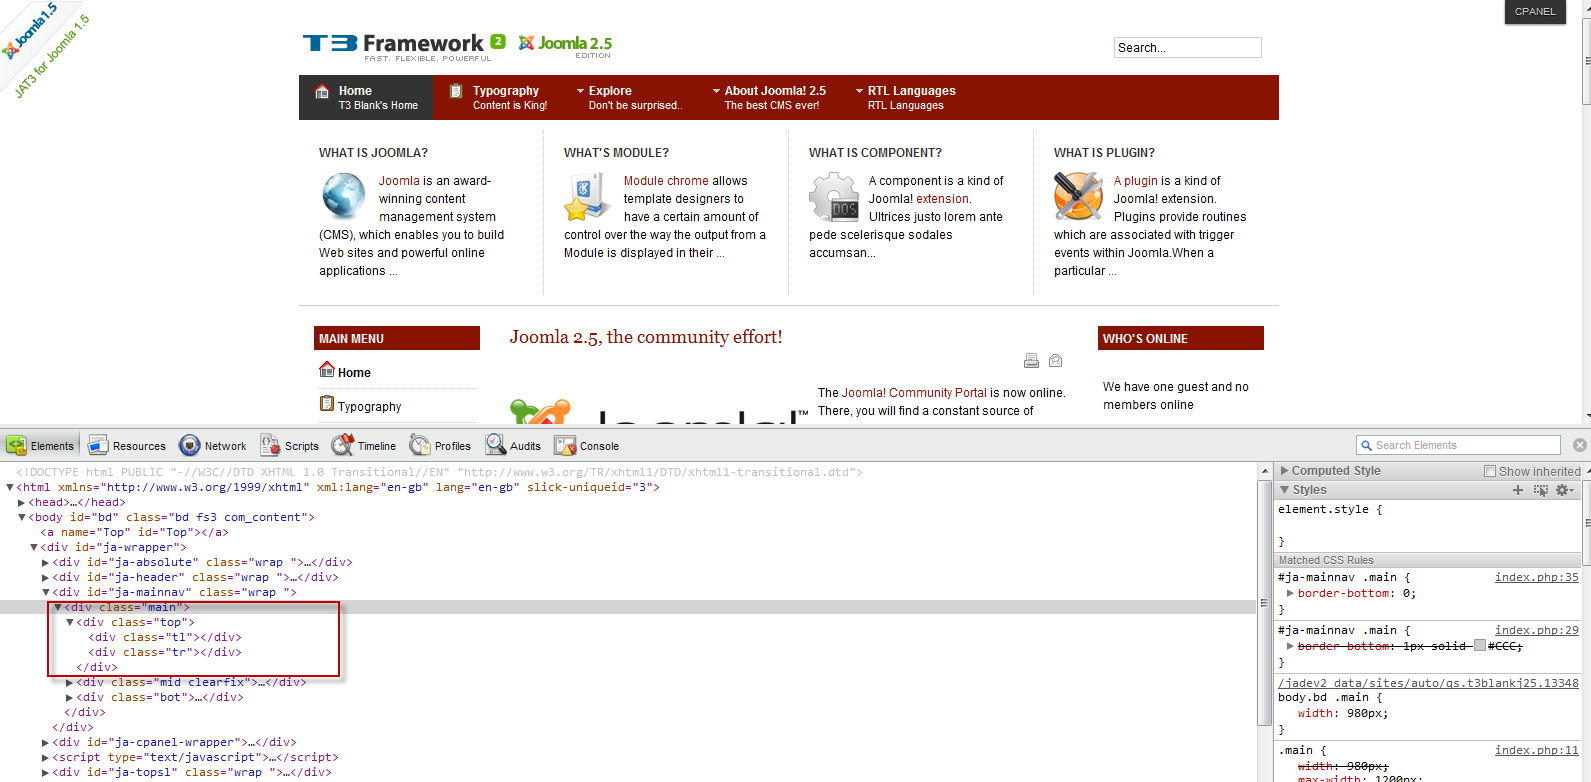1591x782 pixels.
Task: Expand the ja-header div node
Action: [46, 577]
